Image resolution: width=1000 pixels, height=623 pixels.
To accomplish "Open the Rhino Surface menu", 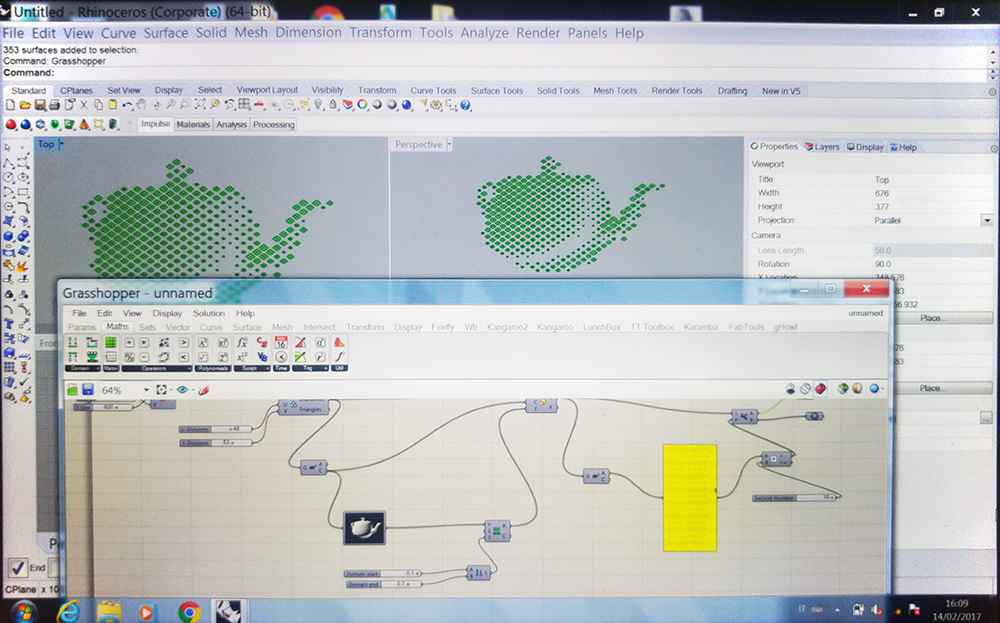I will pyautogui.click(x=165, y=33).
